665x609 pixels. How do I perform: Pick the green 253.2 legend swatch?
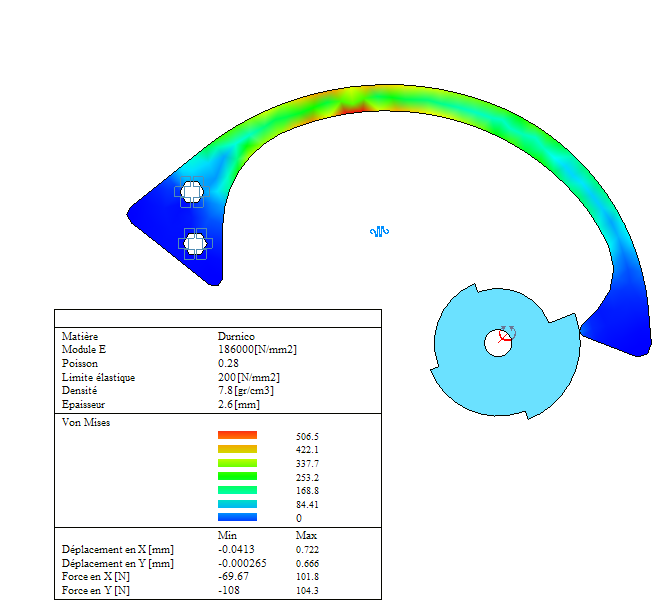pos(237,477)
